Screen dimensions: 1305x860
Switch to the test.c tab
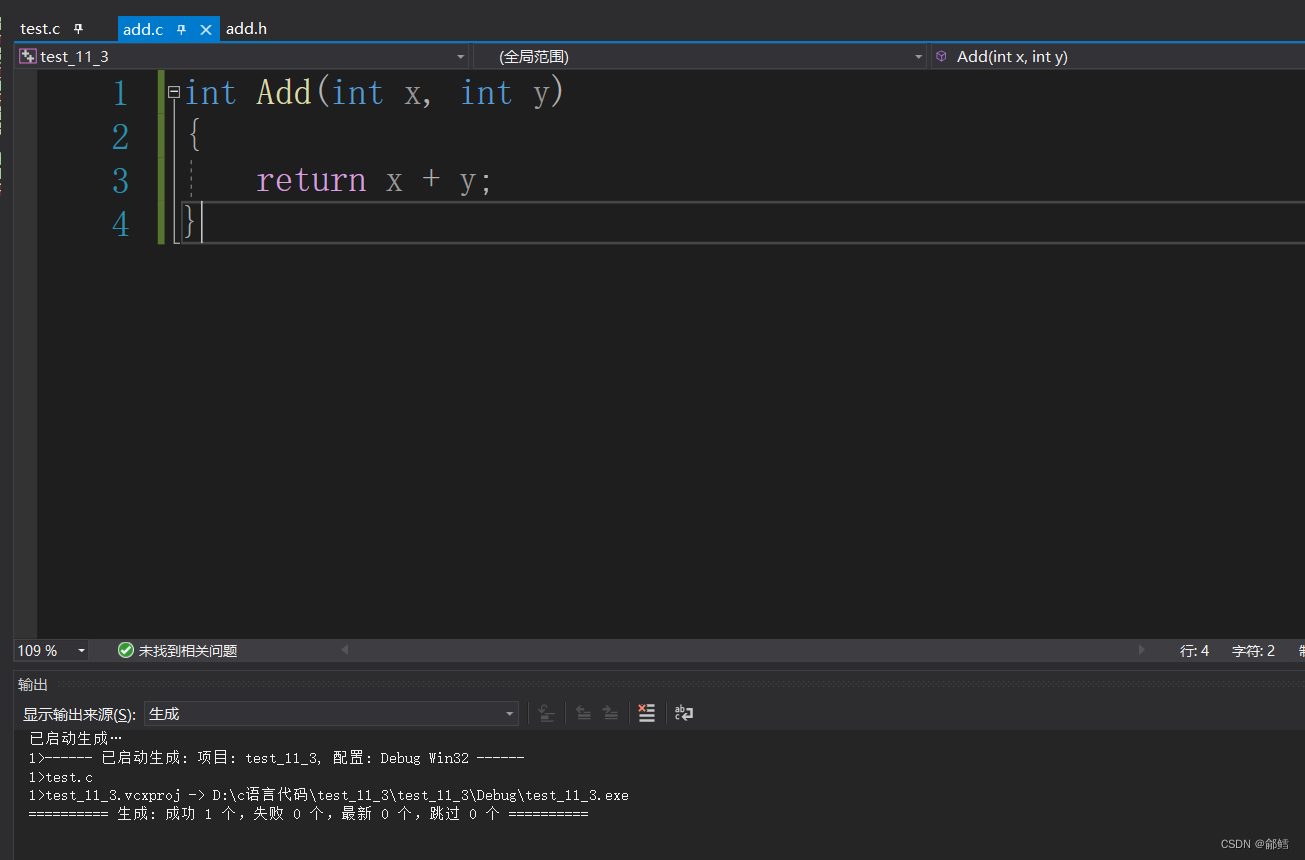pyautogui.click(x=40, y=29)
